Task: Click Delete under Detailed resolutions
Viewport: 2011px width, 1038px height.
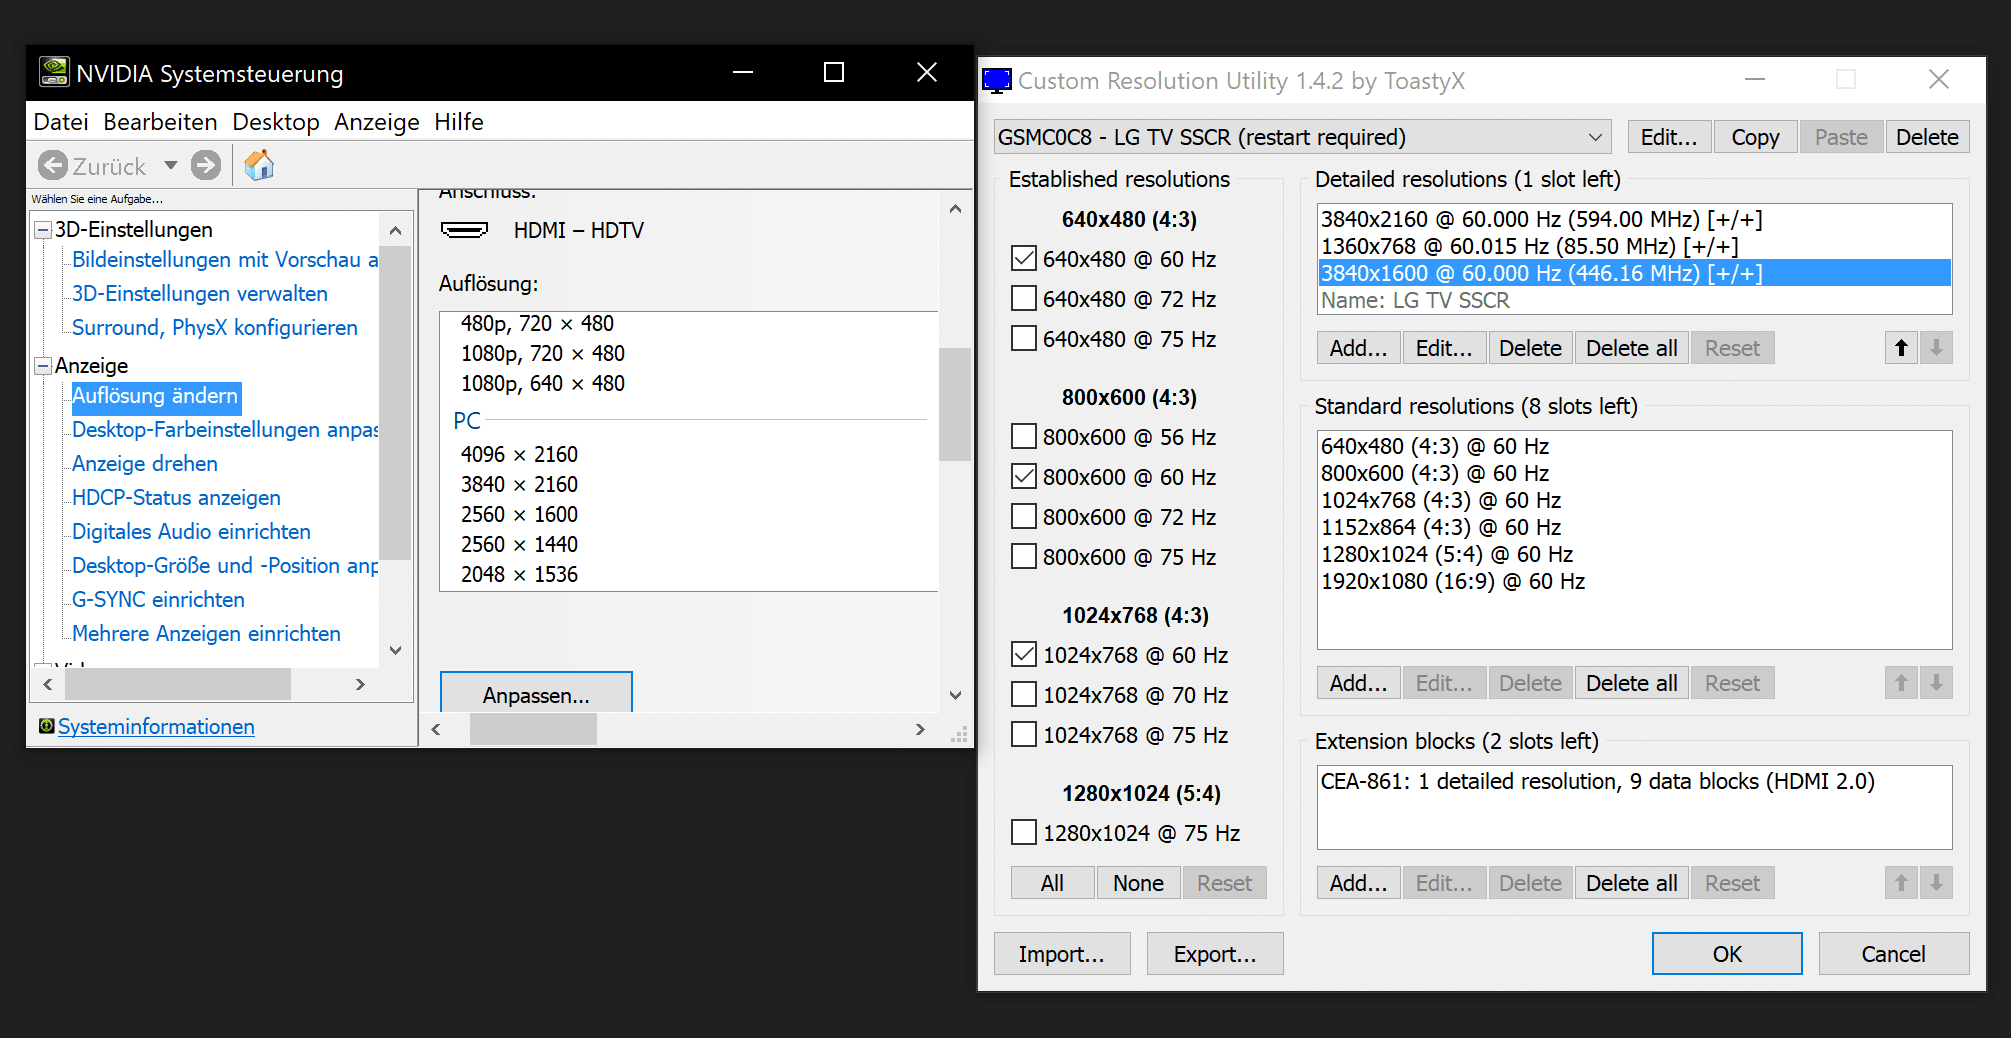Action: point(1530,348)
